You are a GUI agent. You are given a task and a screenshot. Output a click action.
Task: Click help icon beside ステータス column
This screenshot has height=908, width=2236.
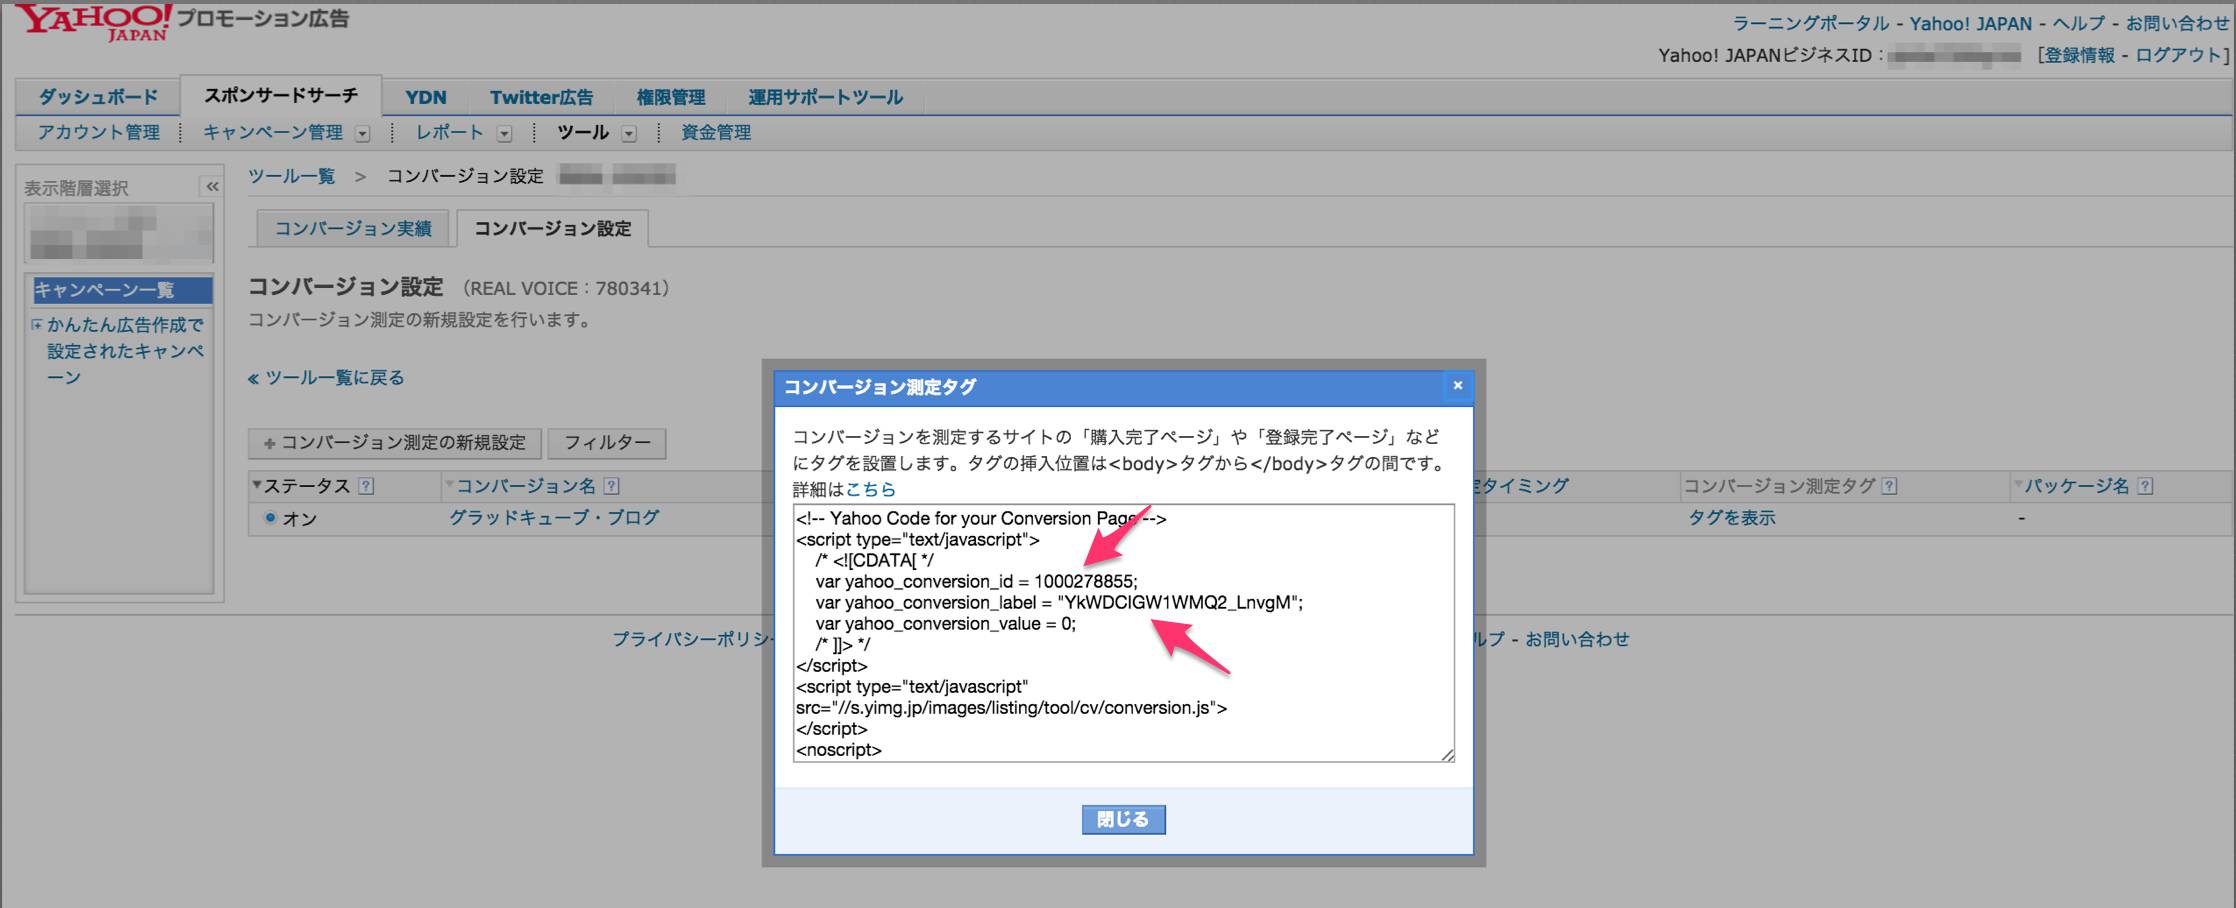366,486
